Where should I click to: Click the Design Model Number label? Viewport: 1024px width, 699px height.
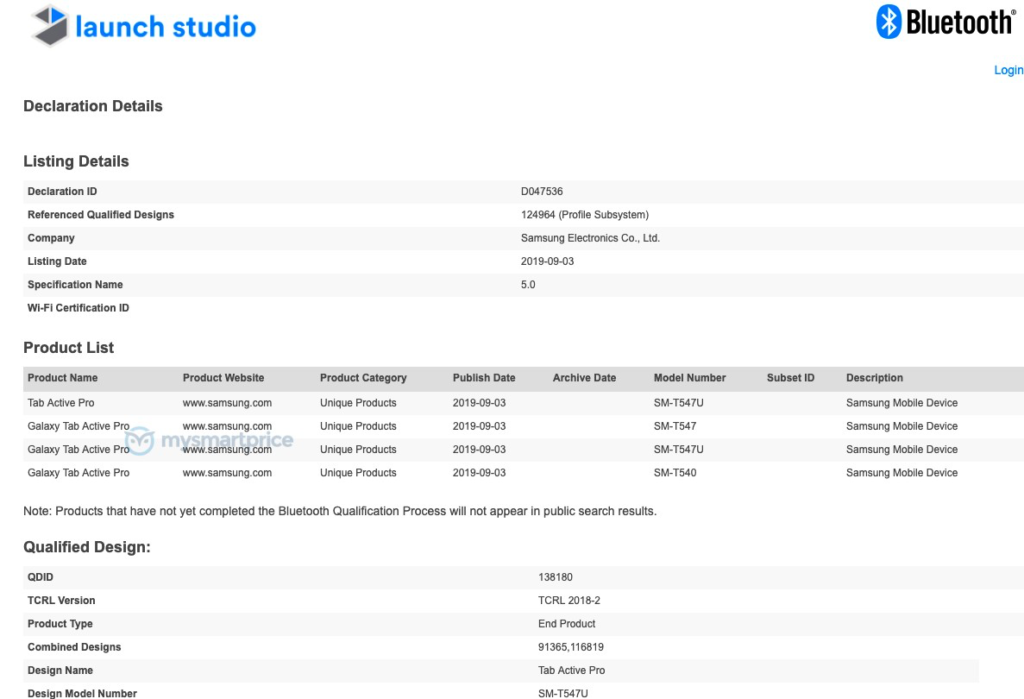coord(82,693)
